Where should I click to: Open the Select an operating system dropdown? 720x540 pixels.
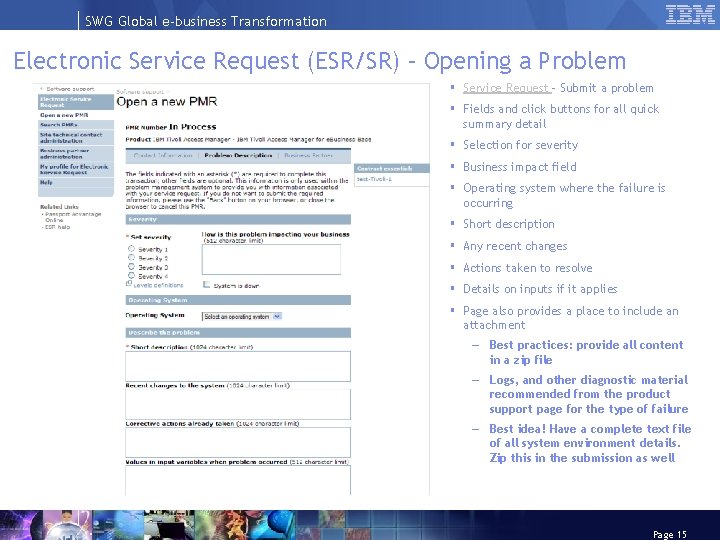pyautogui.click(x=242, y=316)
